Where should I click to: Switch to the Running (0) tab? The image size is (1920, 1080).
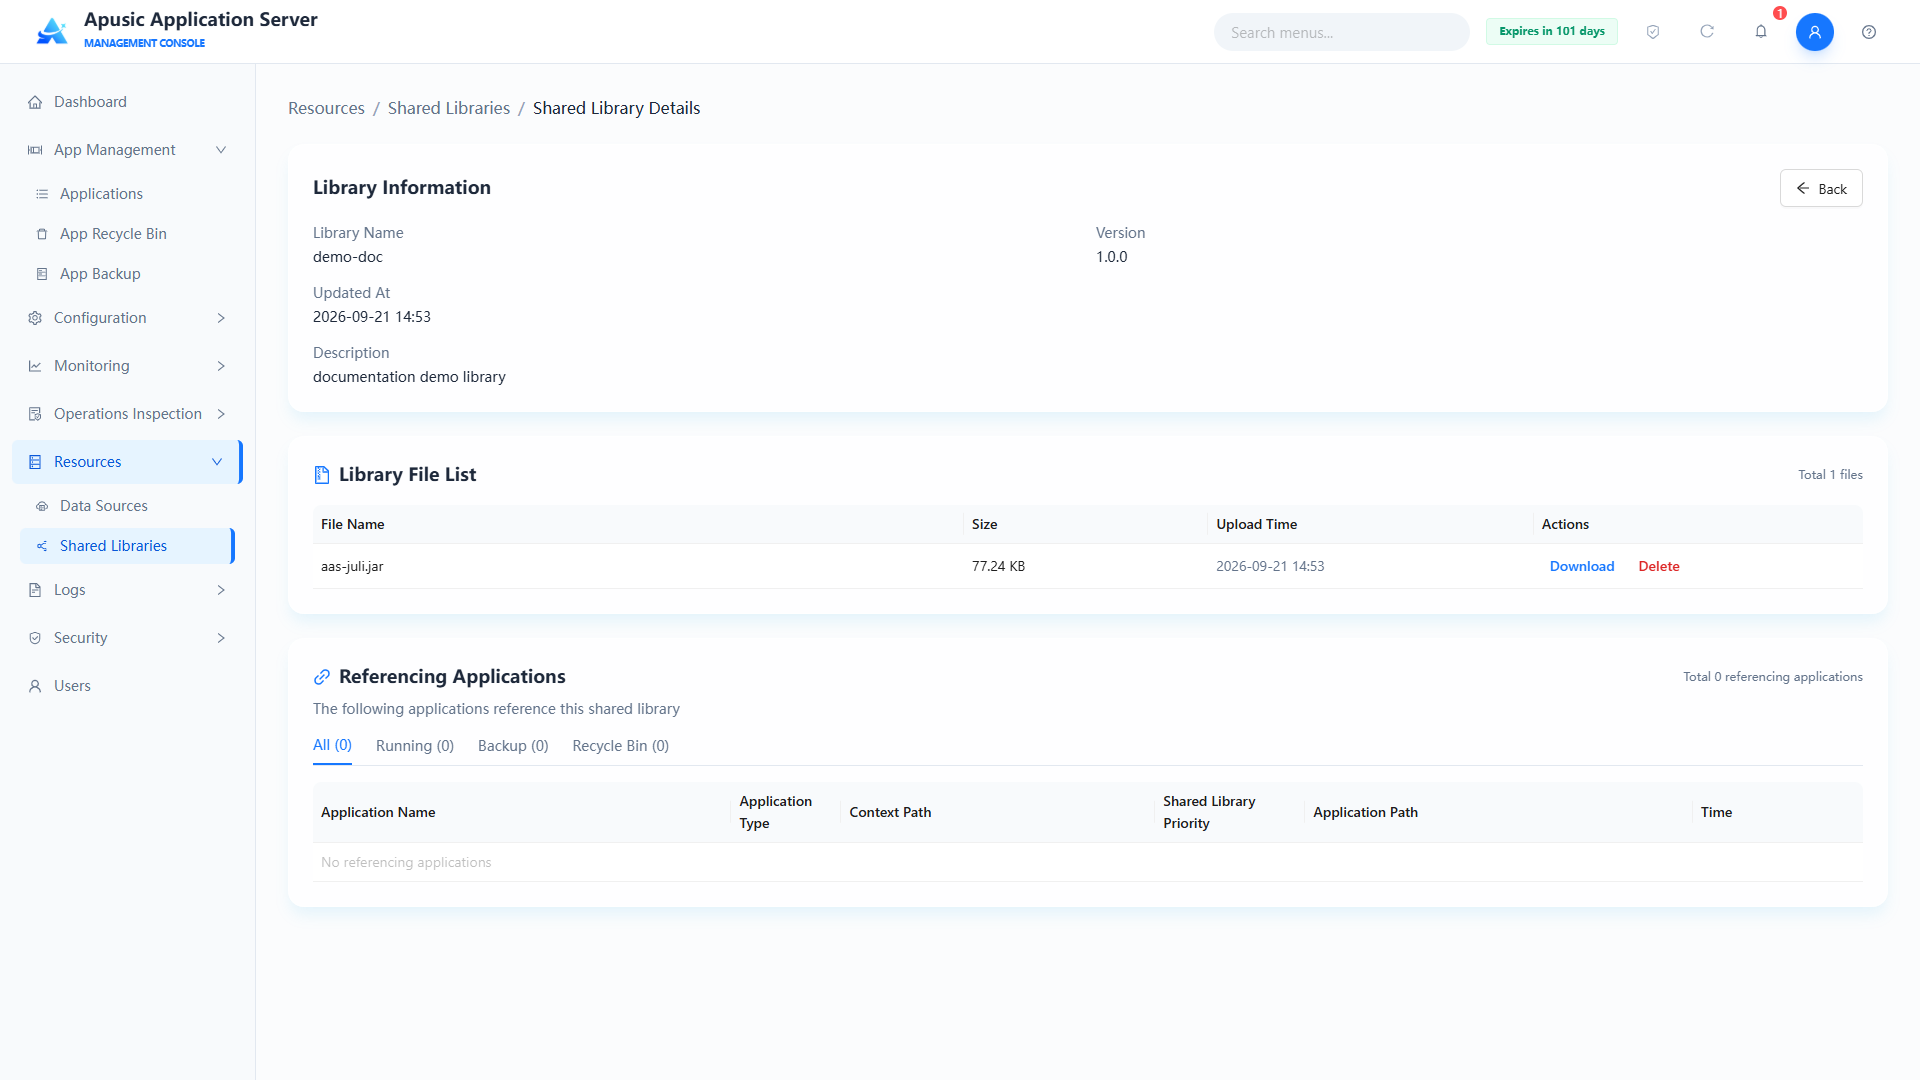click(x=415, y=746)
